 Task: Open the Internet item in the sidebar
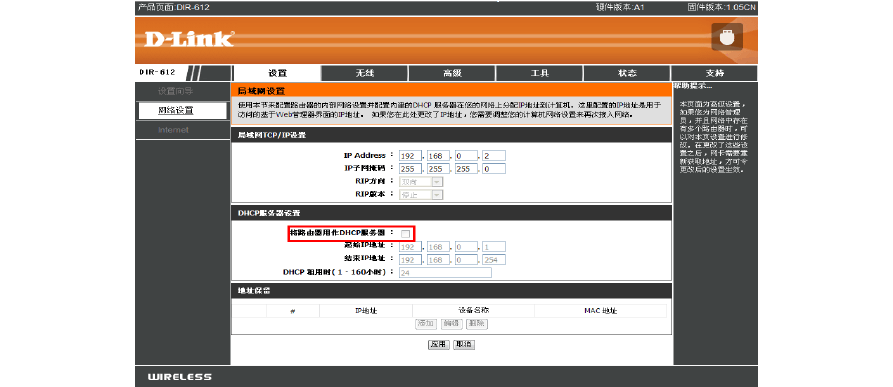[x=174, y=130]
